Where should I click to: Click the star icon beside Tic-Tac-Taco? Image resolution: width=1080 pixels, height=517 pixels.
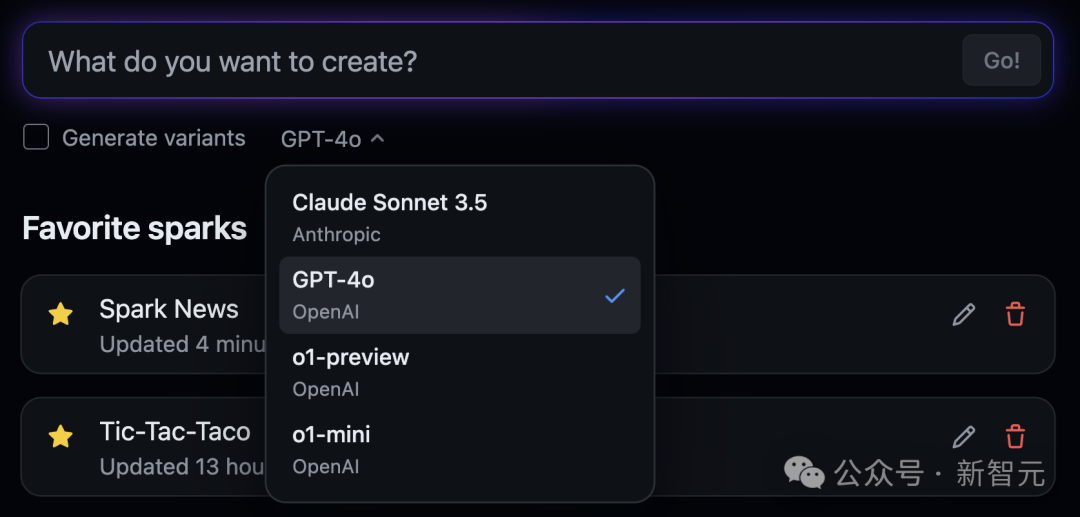61,436
